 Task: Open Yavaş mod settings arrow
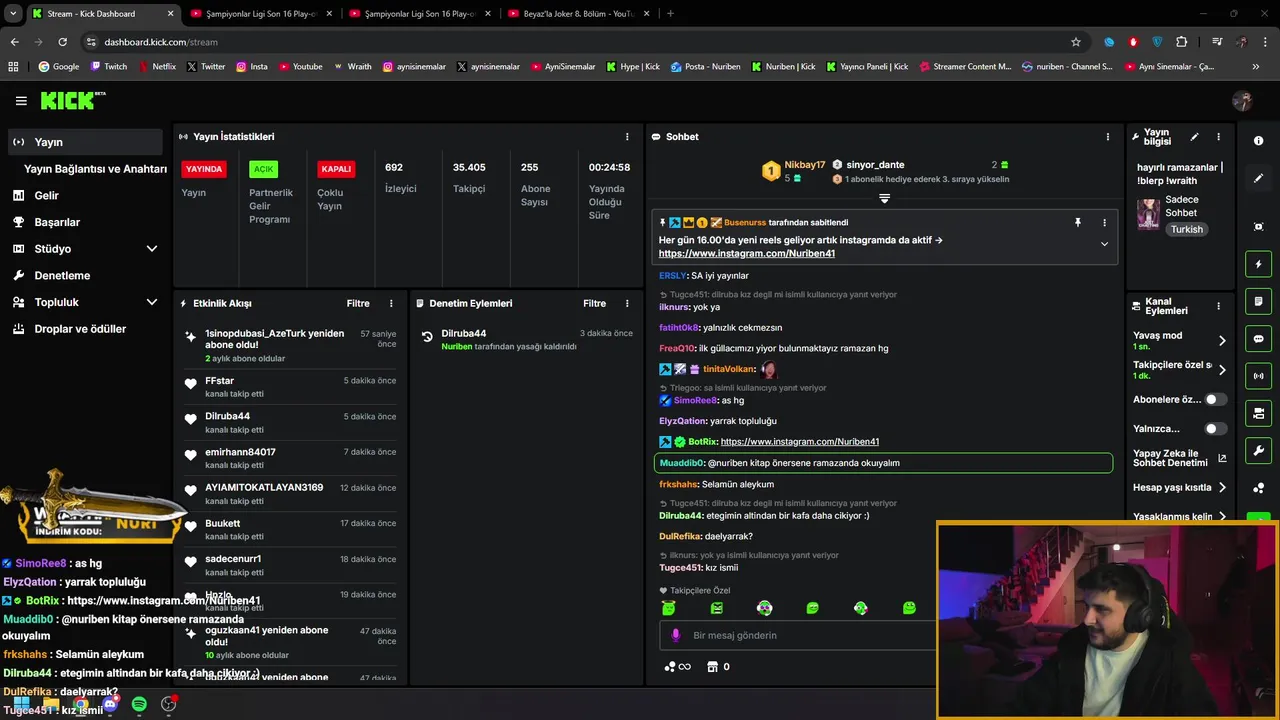(x=1222, y=341)
